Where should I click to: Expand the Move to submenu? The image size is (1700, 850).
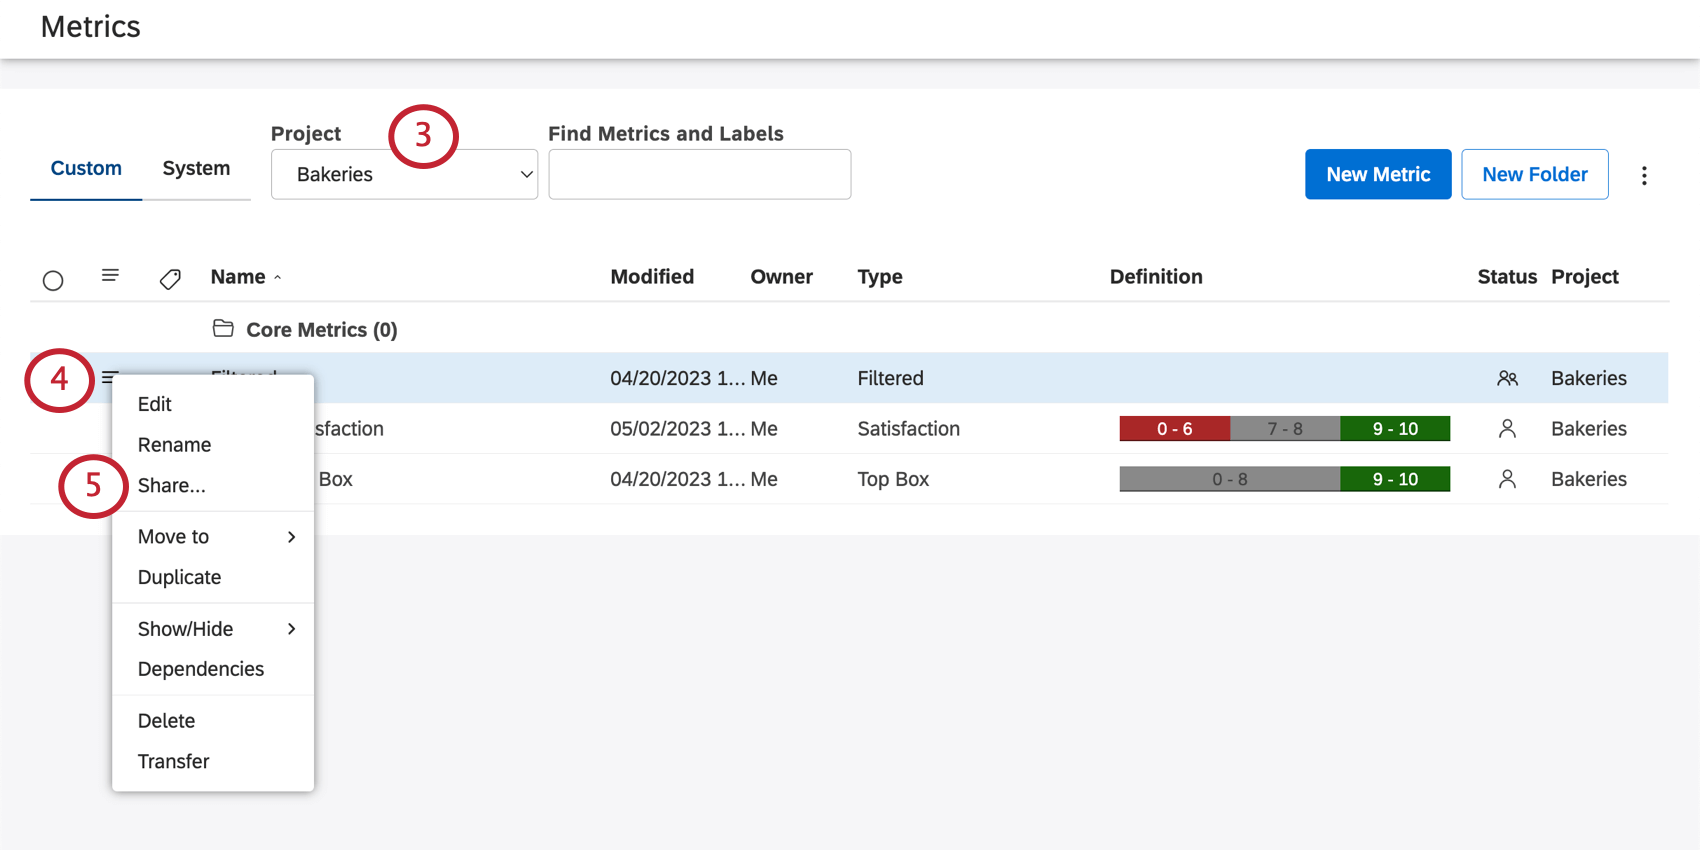(213, 537)
